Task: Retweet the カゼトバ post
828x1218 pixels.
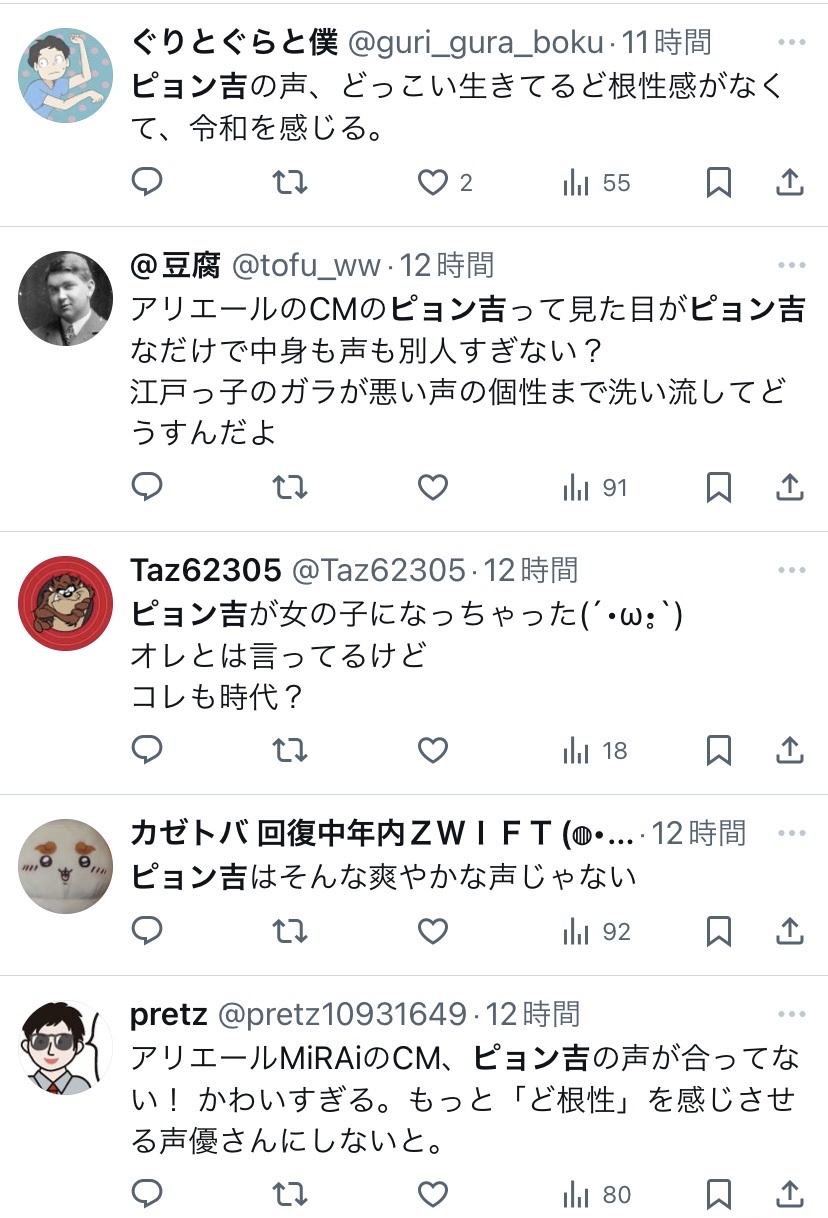Action: click(290, 931)
